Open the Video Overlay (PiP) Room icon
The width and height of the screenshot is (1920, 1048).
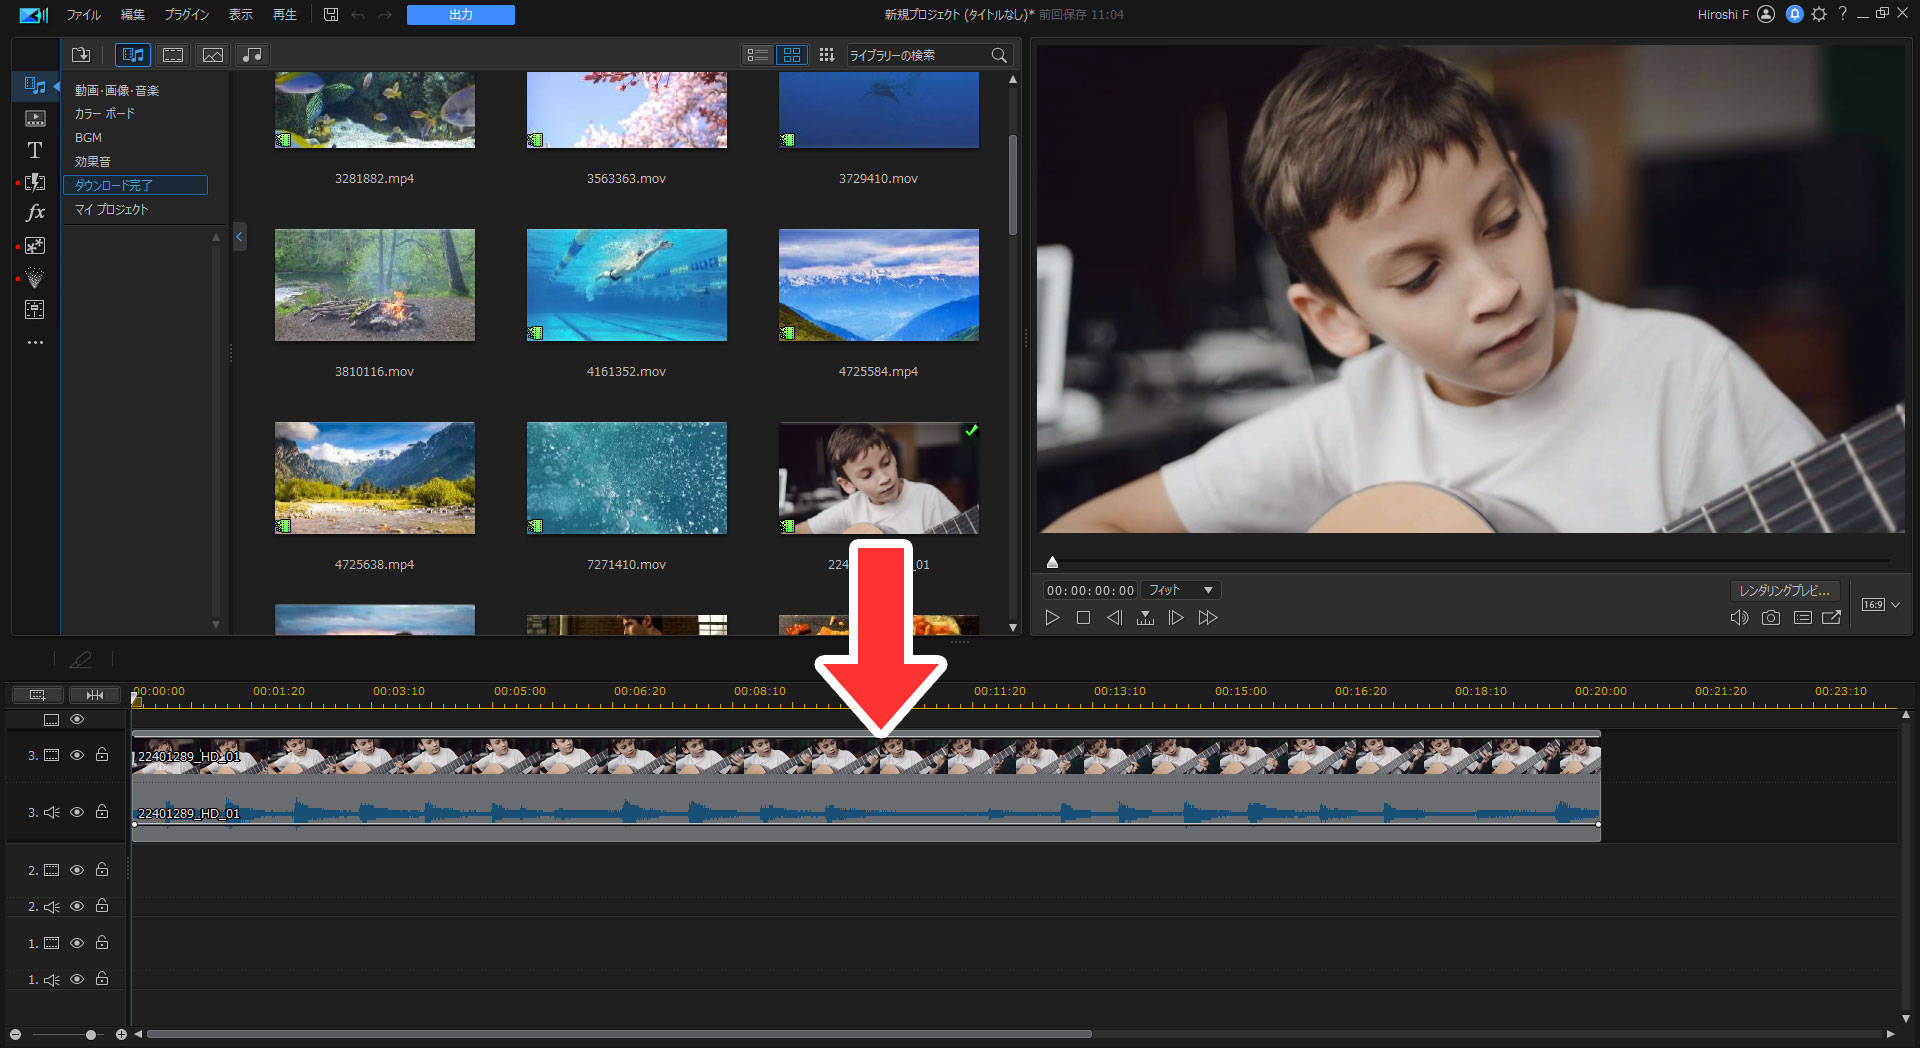[x=35, y=246]
